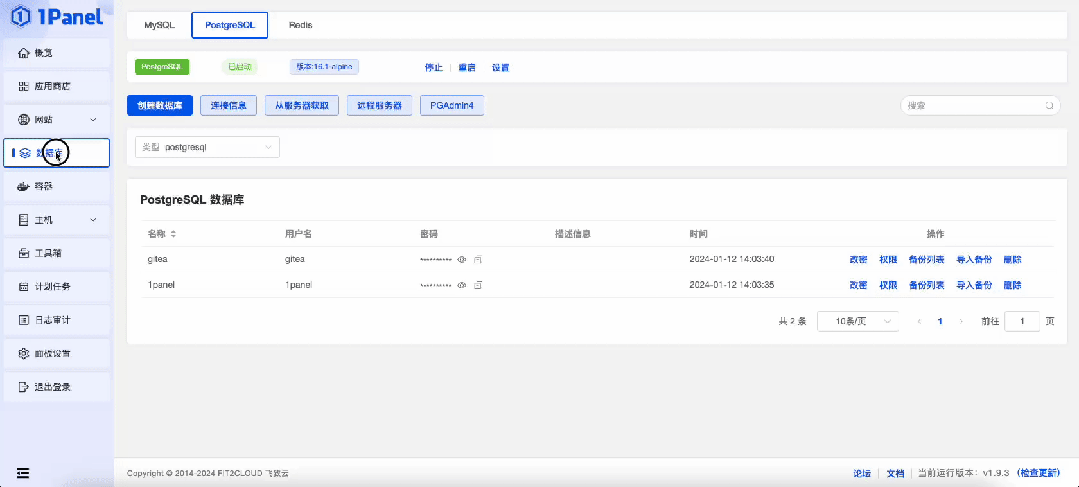Open 备份列表 for the 1panel row
This screenshot has height=487, width=1079.
point(926,285)
